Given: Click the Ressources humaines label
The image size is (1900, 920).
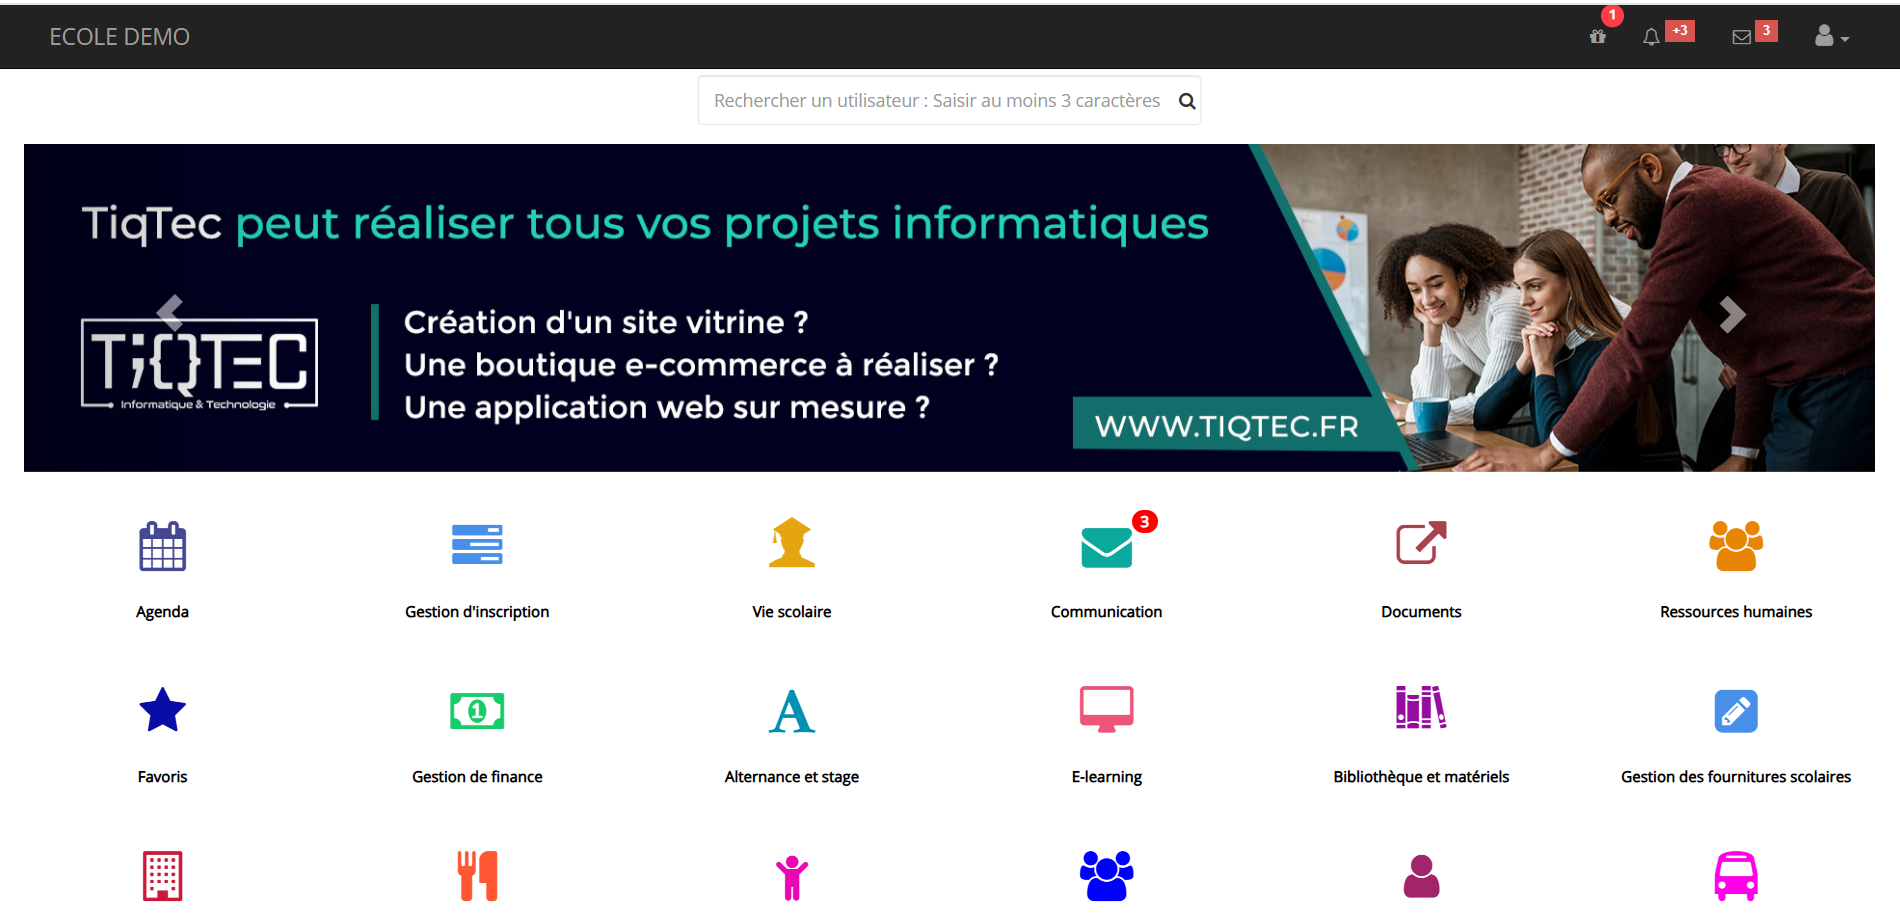Looking at the screenshot, I should coord(1736,612).
